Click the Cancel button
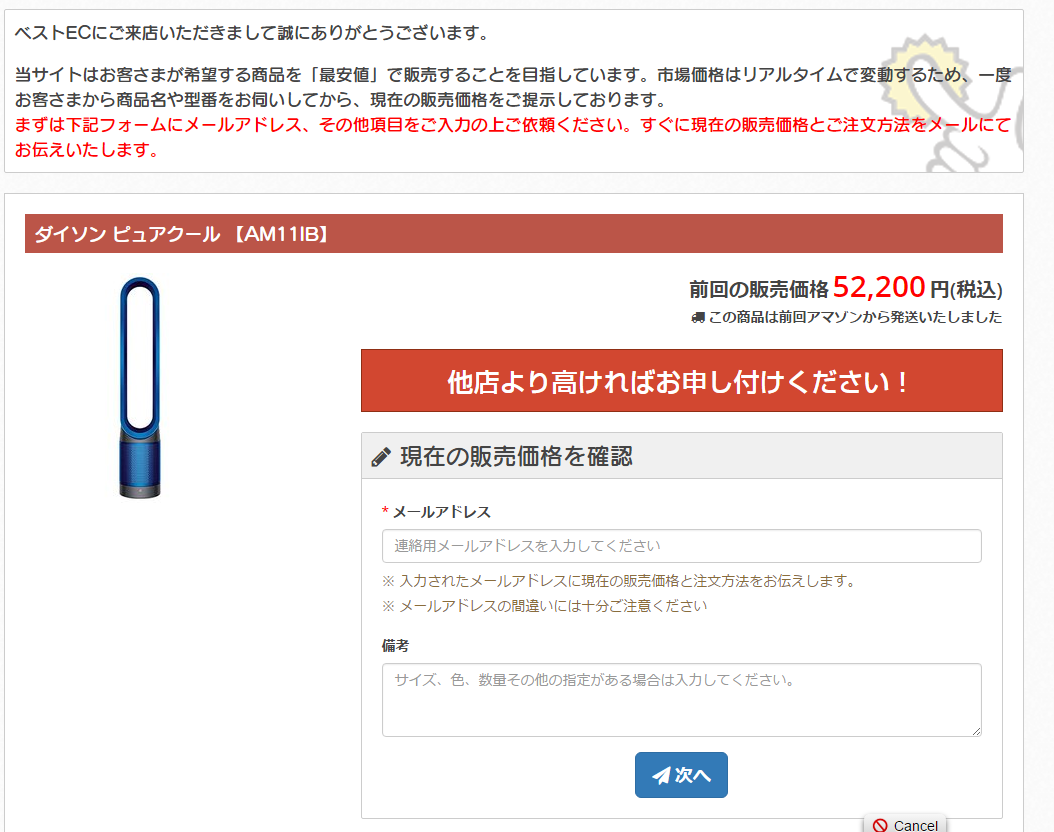 tap(905, 824)
